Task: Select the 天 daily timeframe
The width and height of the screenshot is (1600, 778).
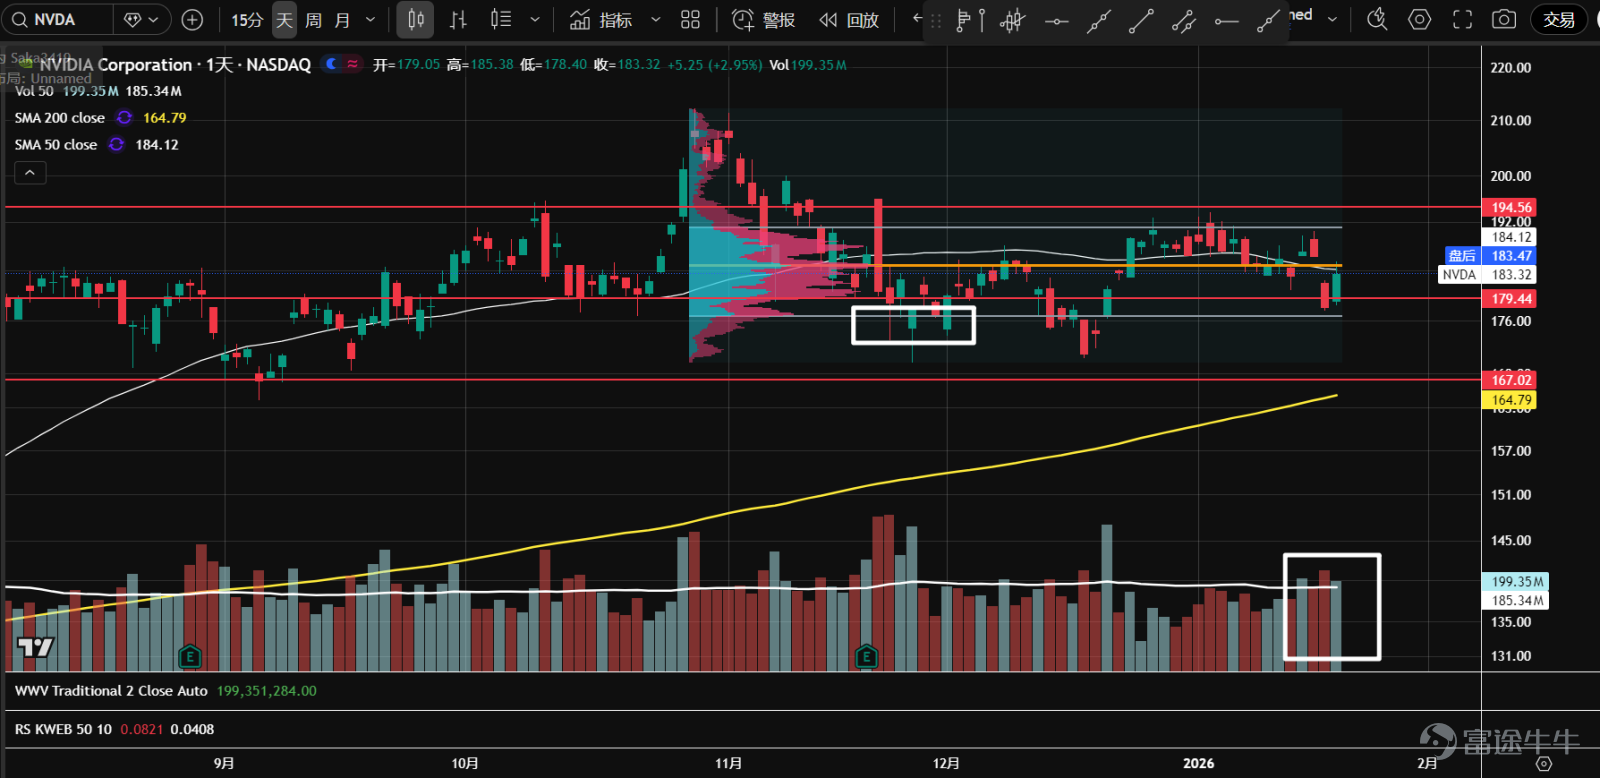Action: tap(284, 19)
